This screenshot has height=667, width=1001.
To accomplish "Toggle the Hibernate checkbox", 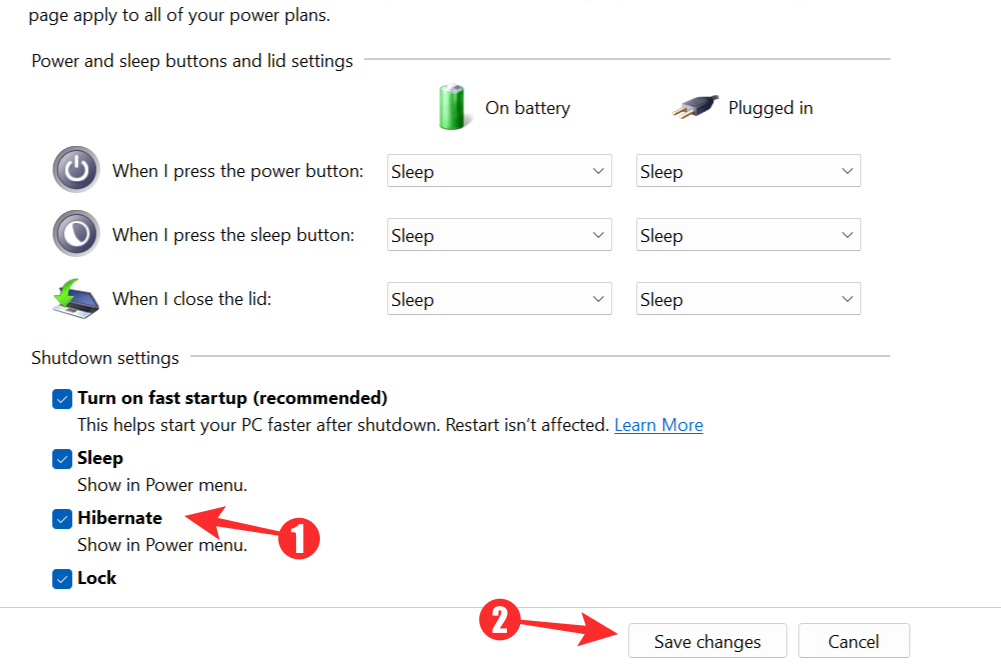I will coord(63,519).
